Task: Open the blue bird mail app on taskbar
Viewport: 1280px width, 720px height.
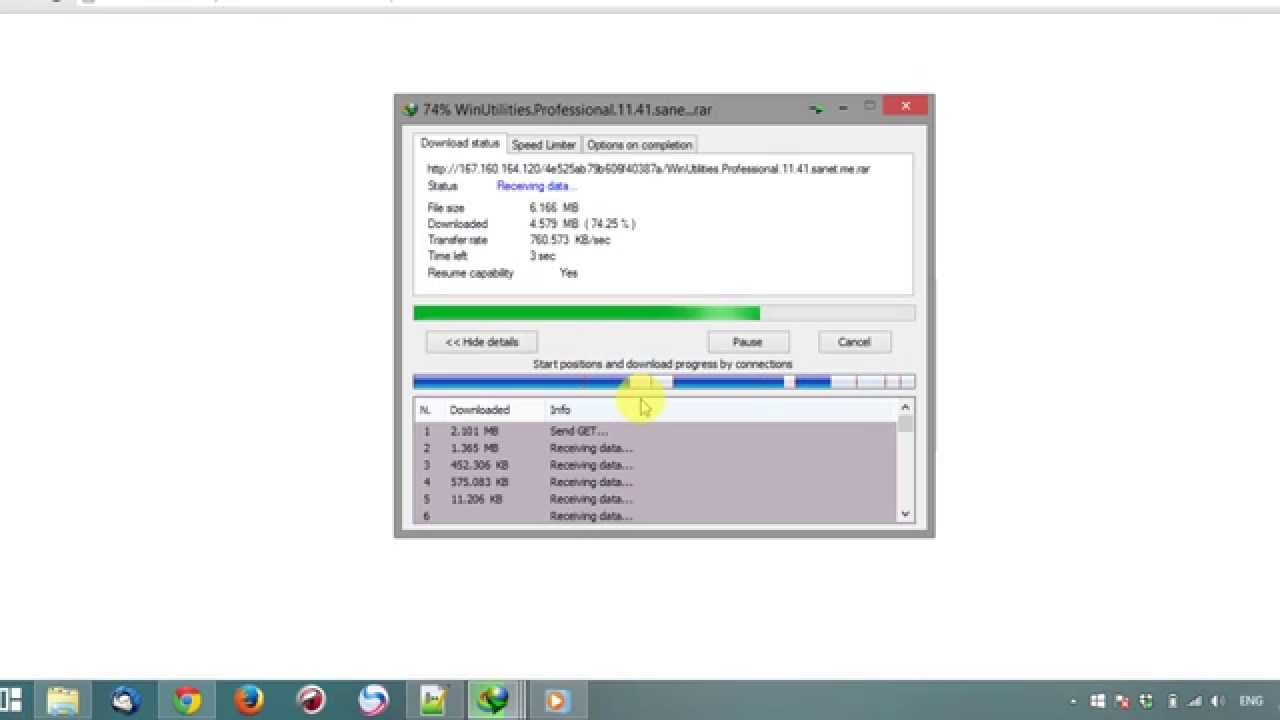Action: coord(125,700)
